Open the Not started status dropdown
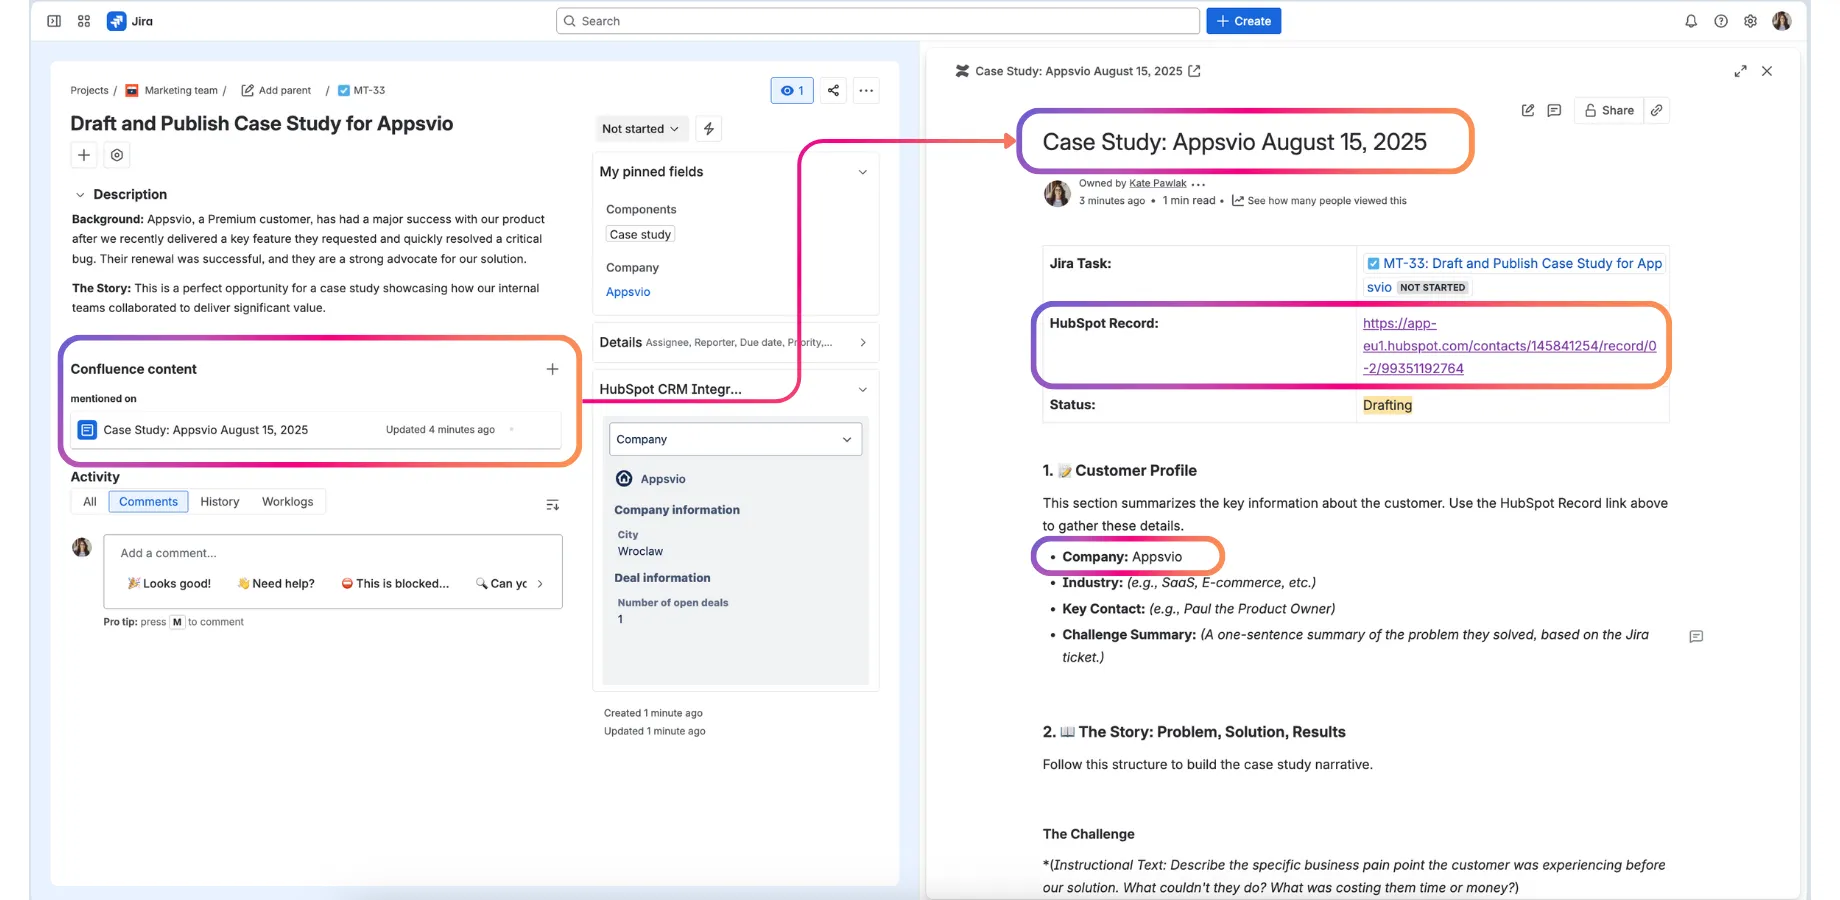Viewport: 1840px width, 900px height. [x=640, y=128]
